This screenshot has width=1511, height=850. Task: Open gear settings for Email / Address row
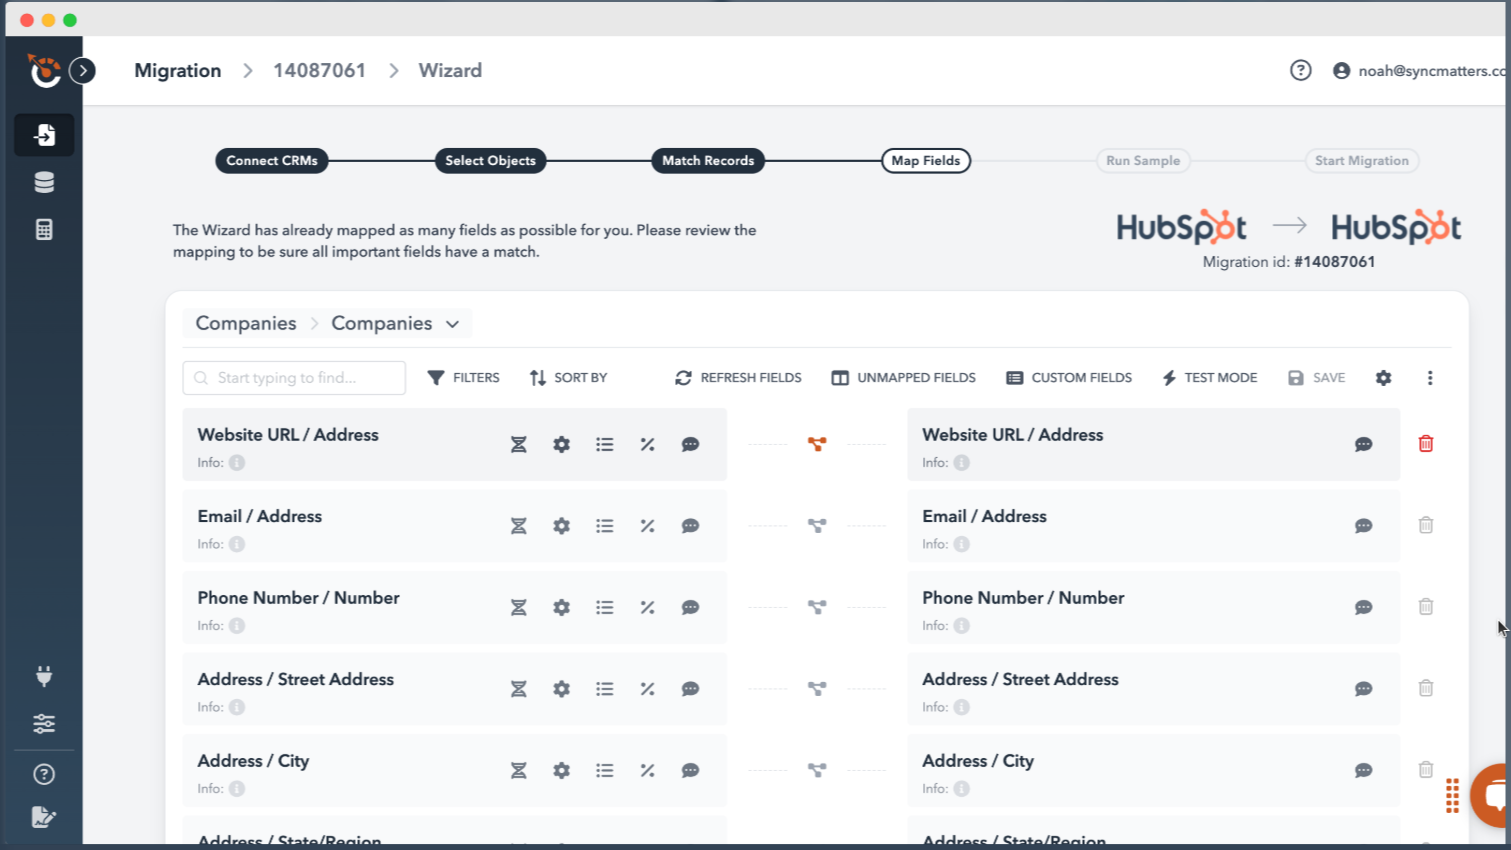point(561,526)
